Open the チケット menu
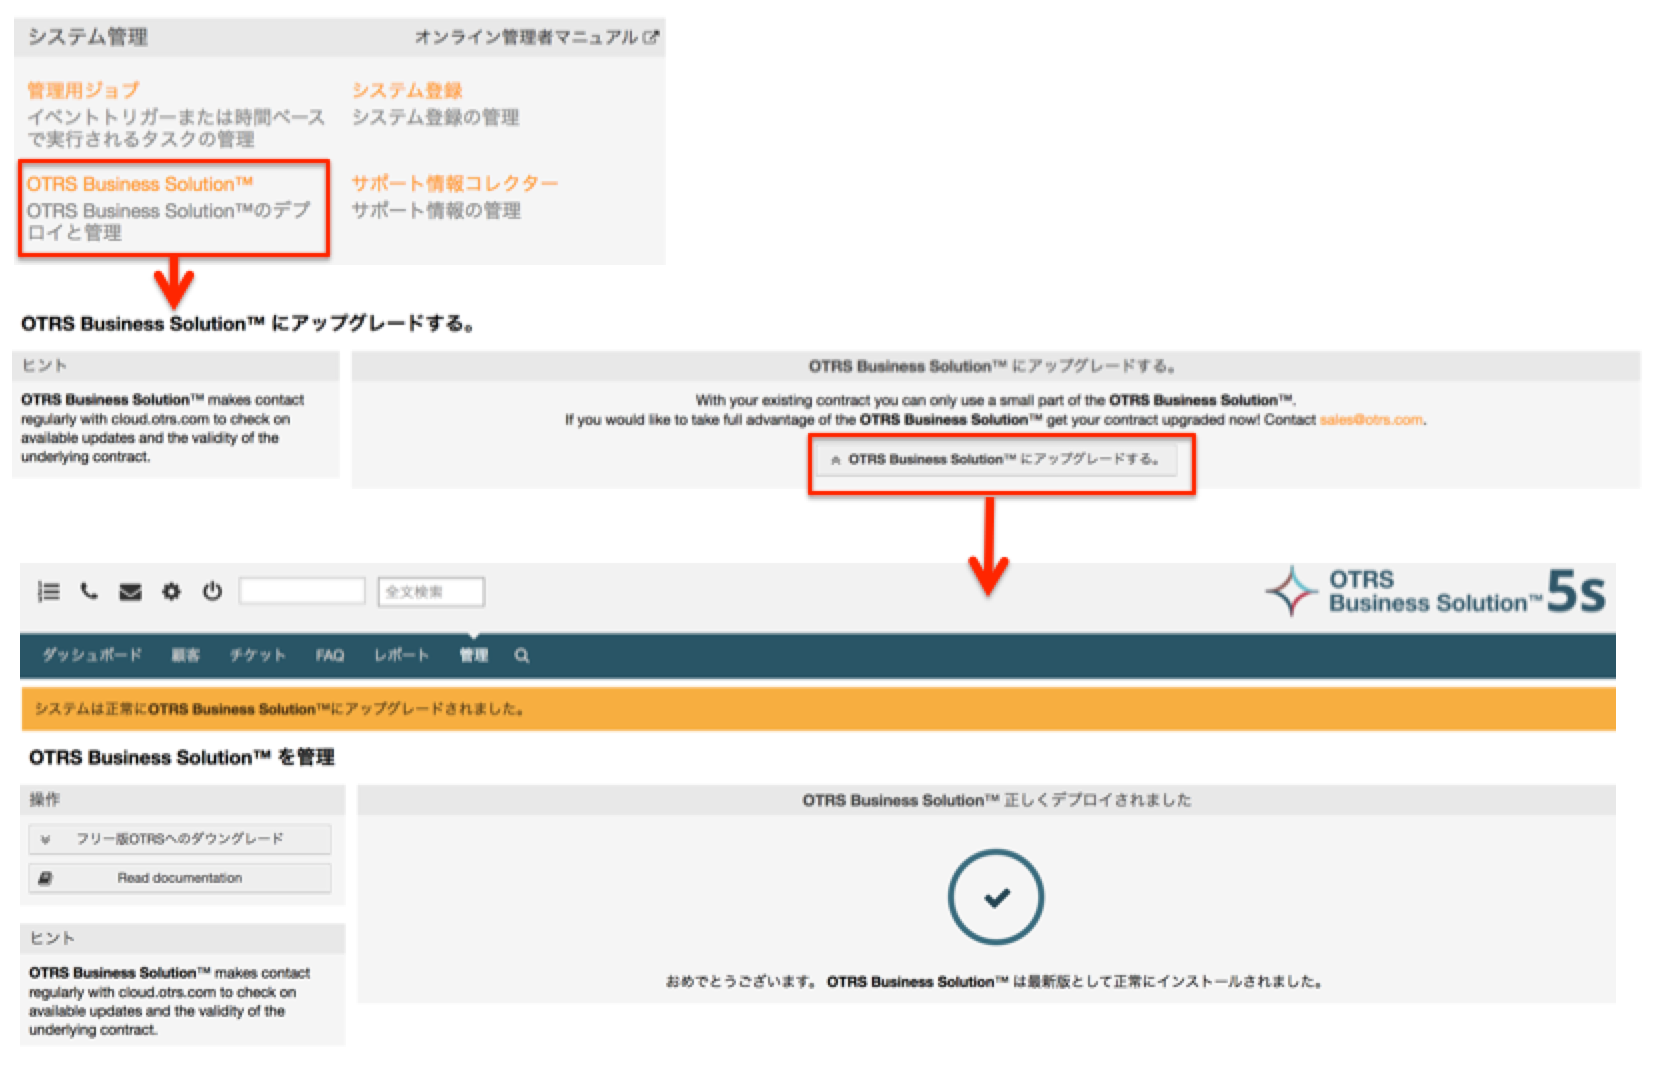 (x=257, y=655)
